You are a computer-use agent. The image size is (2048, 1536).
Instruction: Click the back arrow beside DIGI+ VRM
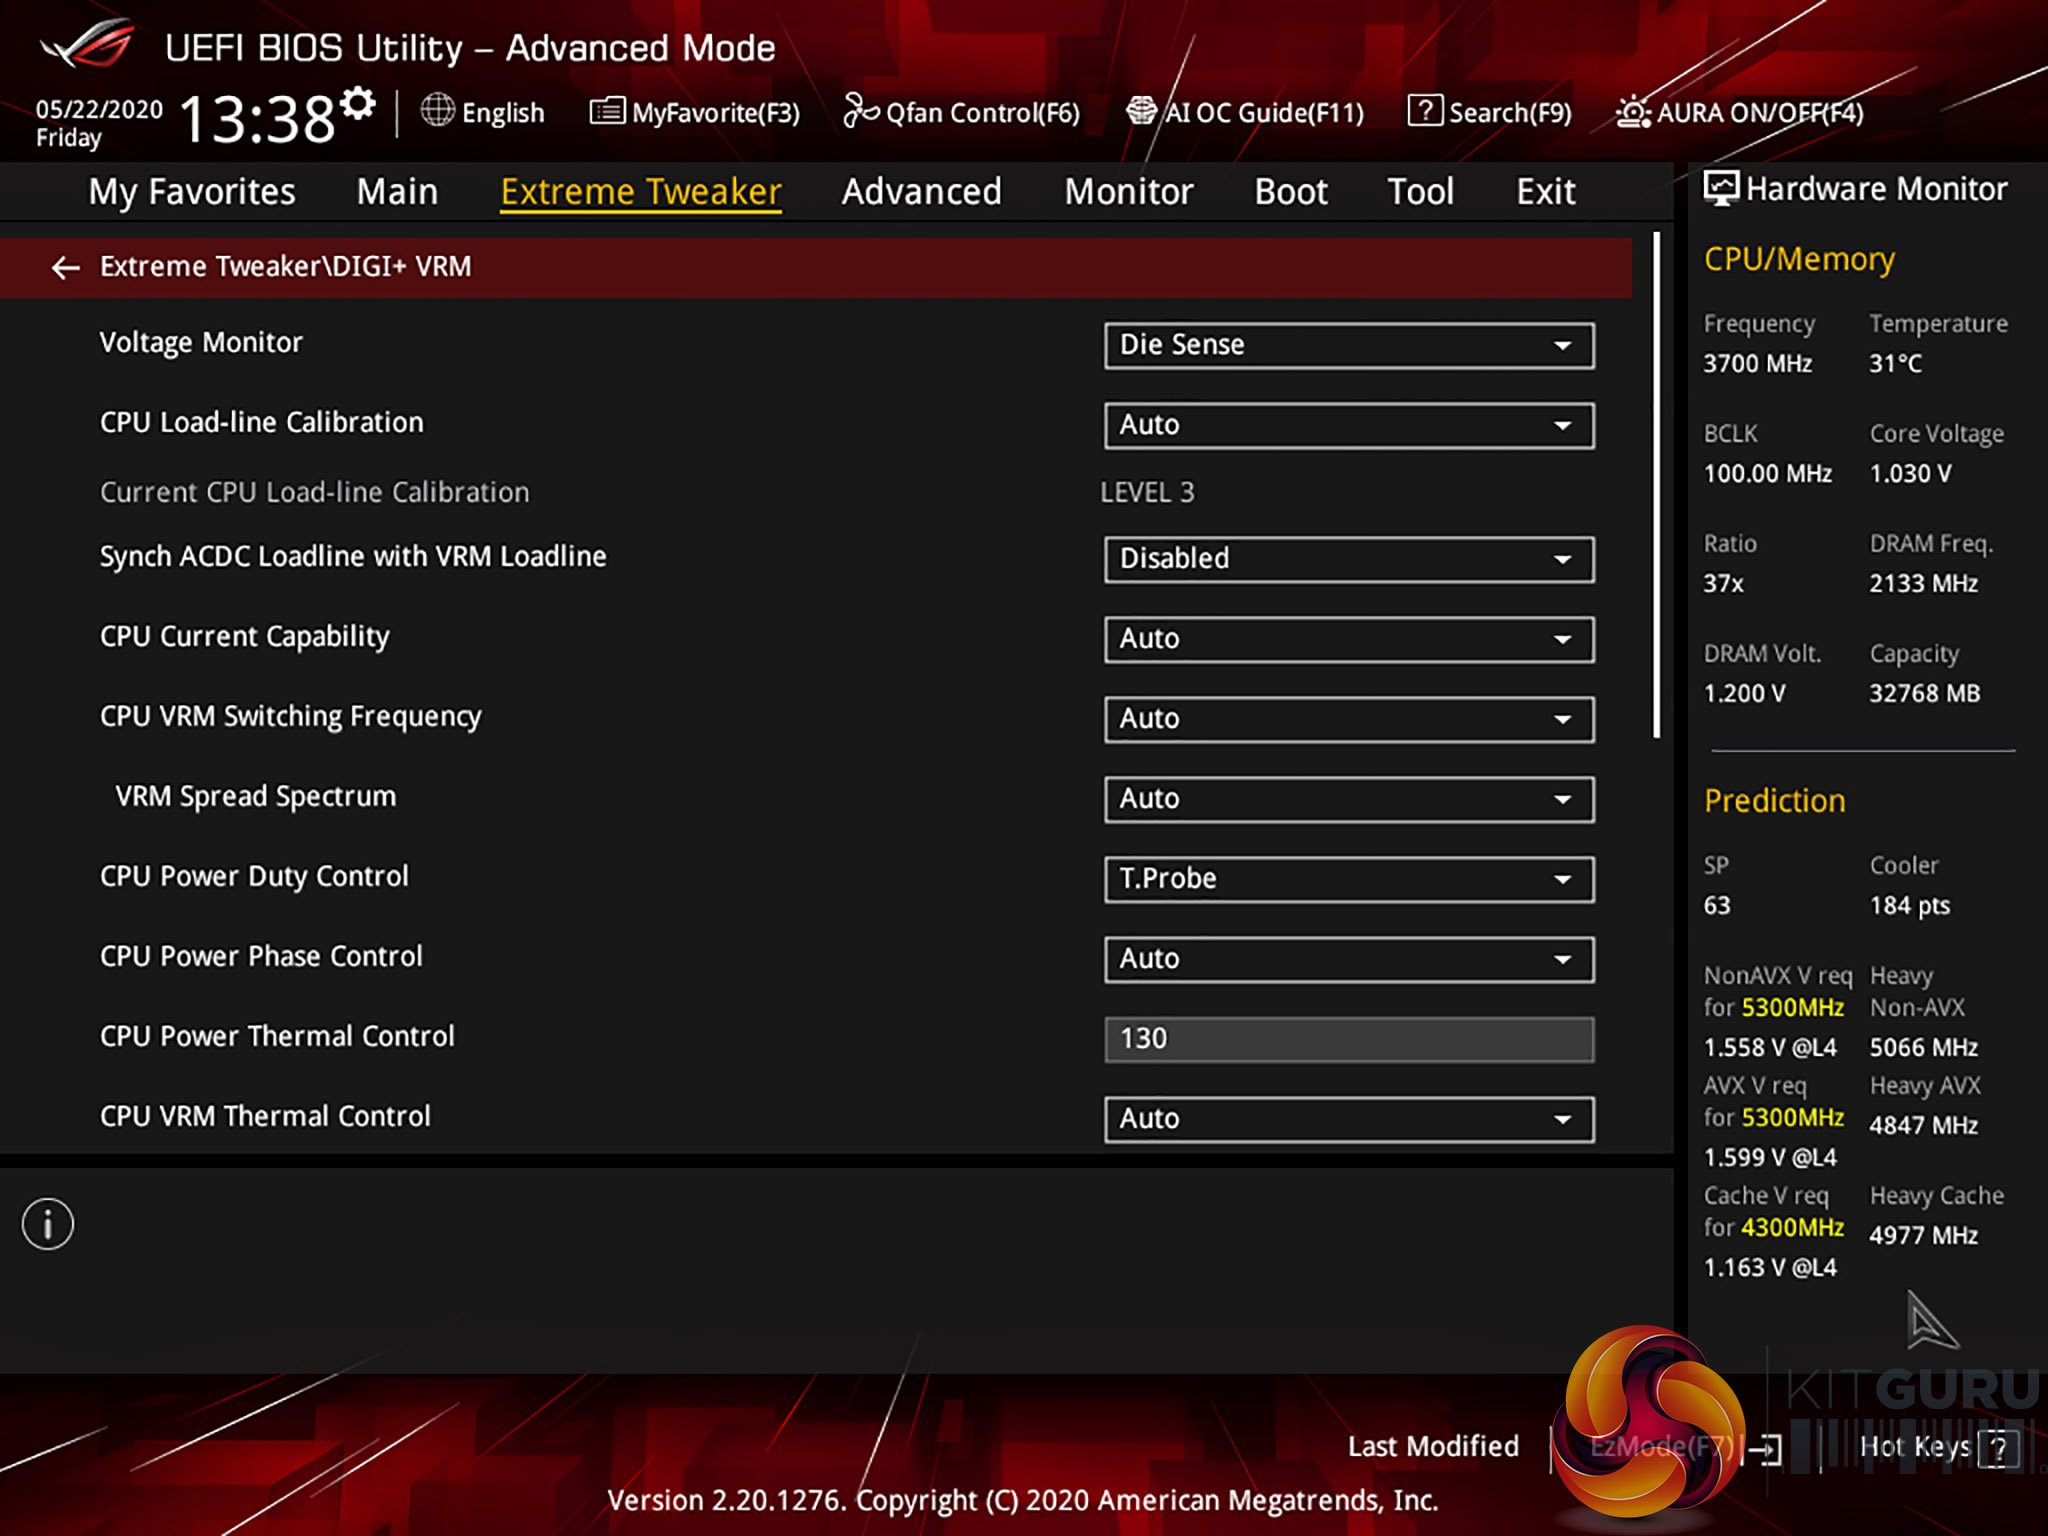(66, 268)
